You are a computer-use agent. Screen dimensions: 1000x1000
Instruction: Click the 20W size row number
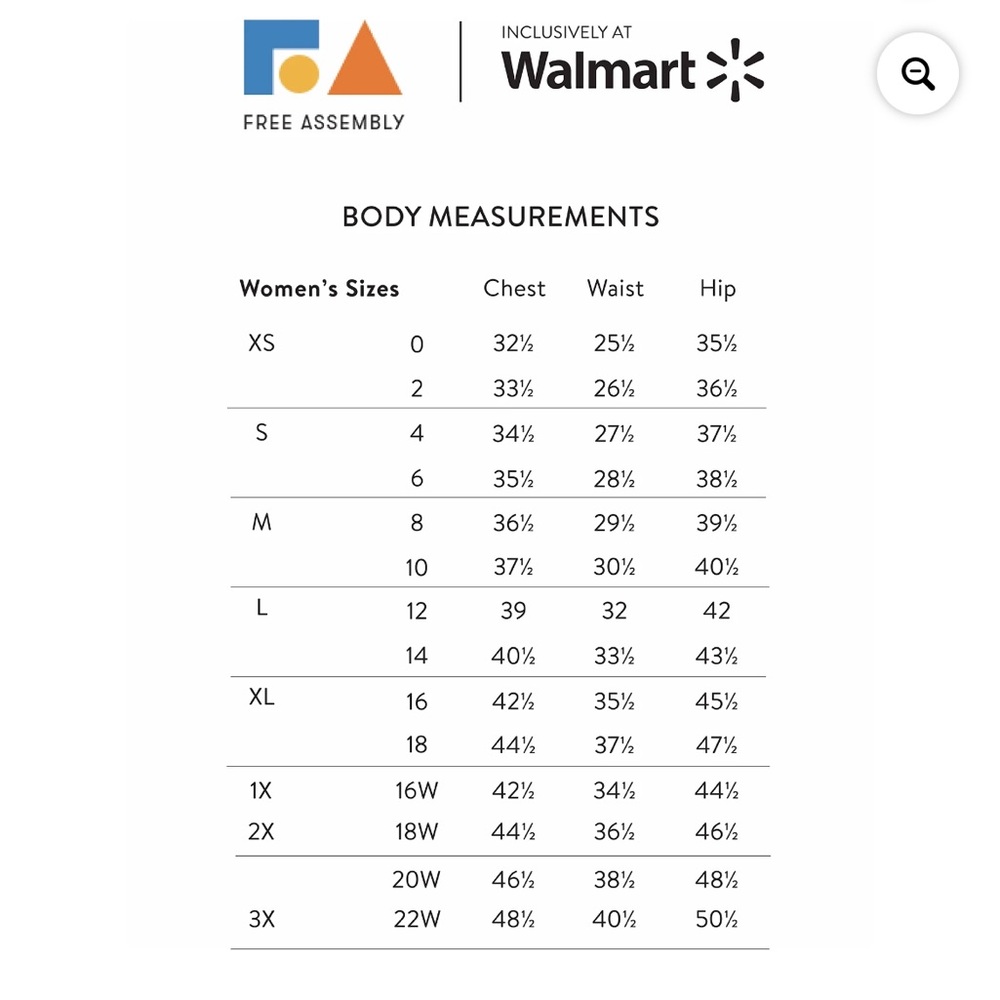pos(416,880)
